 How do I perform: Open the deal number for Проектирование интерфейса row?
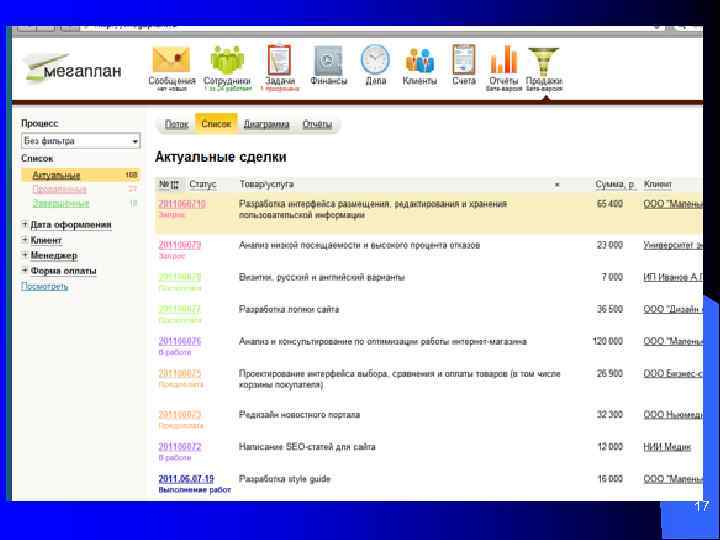pos(180,374)
